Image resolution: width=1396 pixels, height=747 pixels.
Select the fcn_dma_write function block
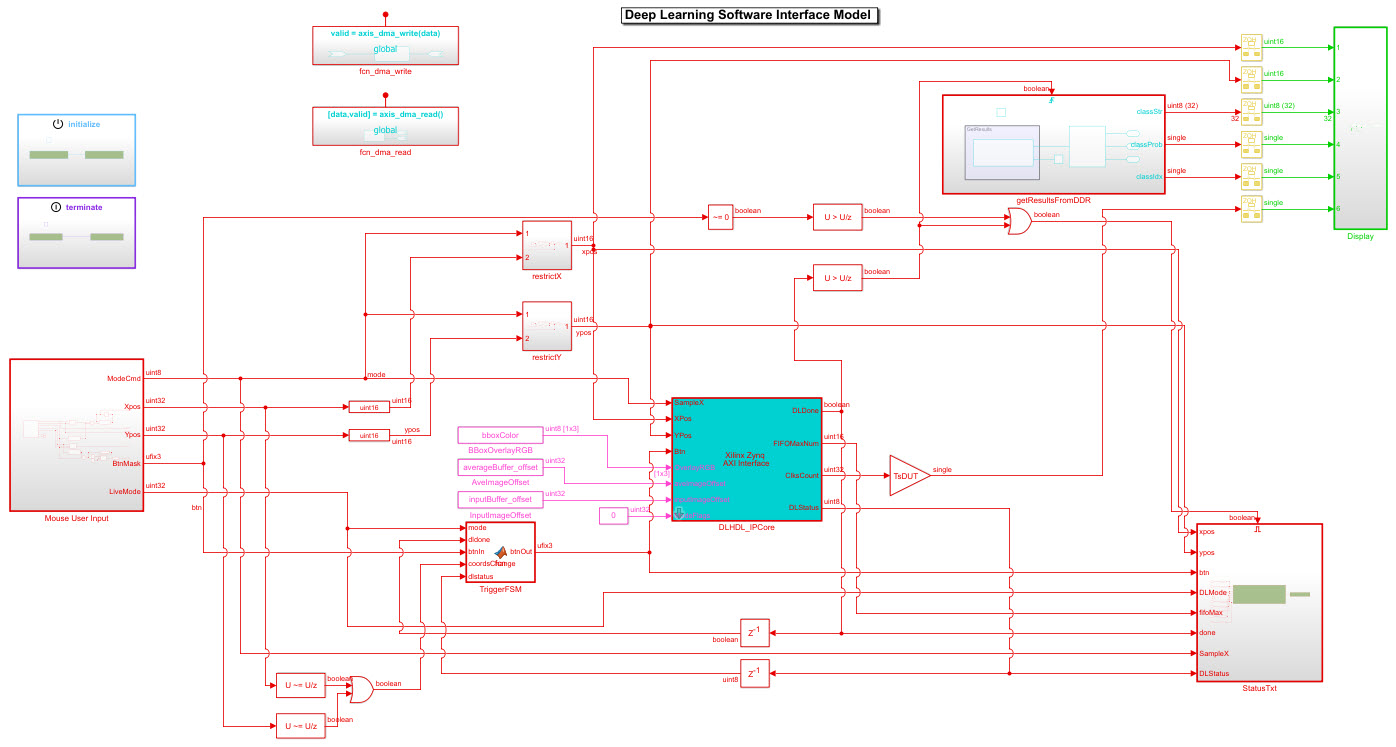click(x=385, y=46)
